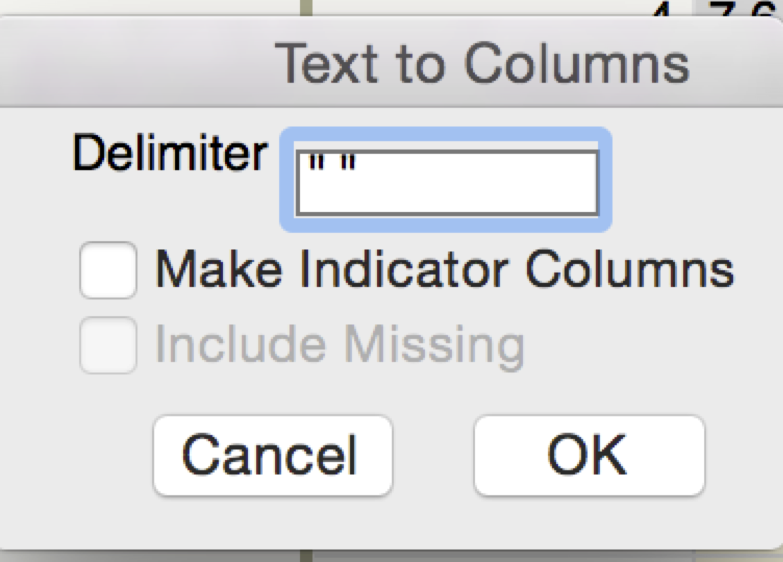Click the gap between Cancel and OK buttons
This screenshot has width=783, height=562.
tap(433, 456)
